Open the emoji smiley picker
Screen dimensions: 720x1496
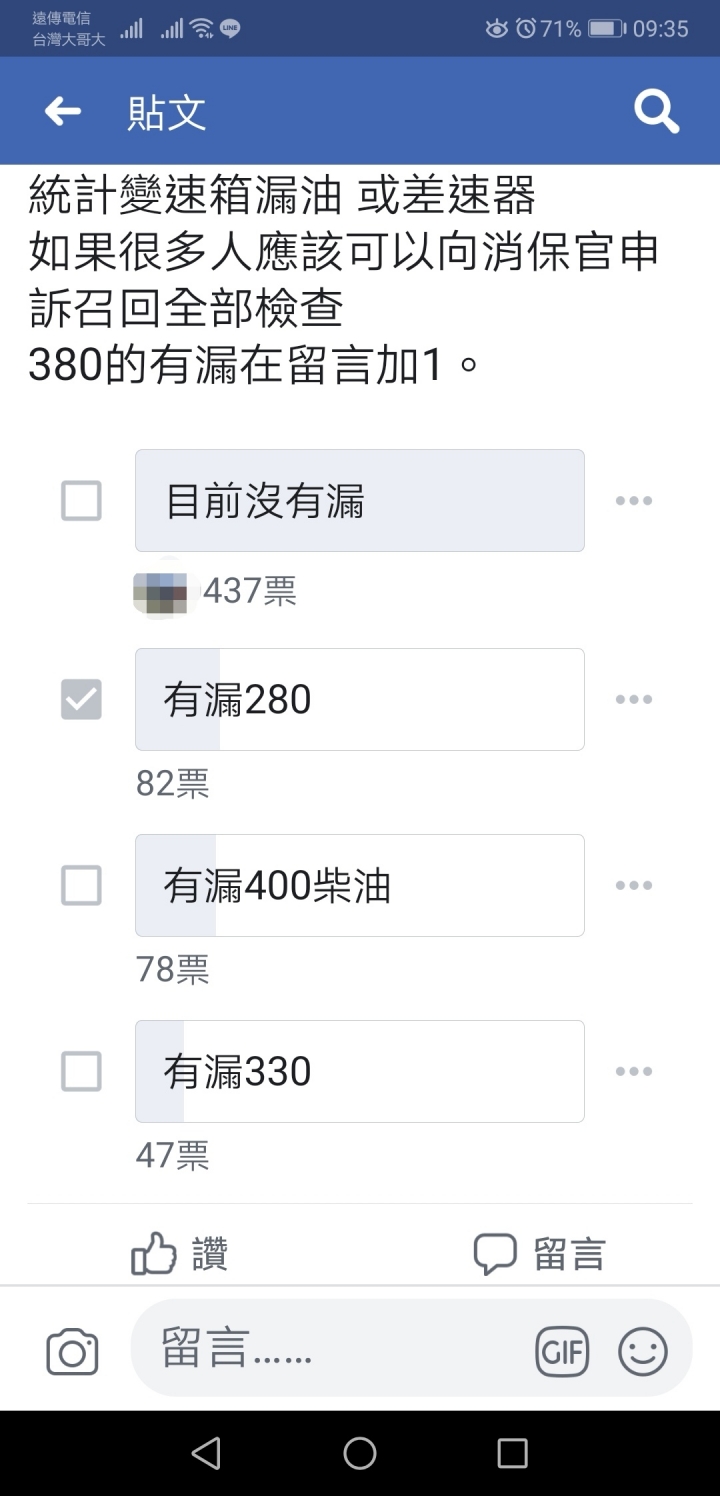click(643, 1352)
